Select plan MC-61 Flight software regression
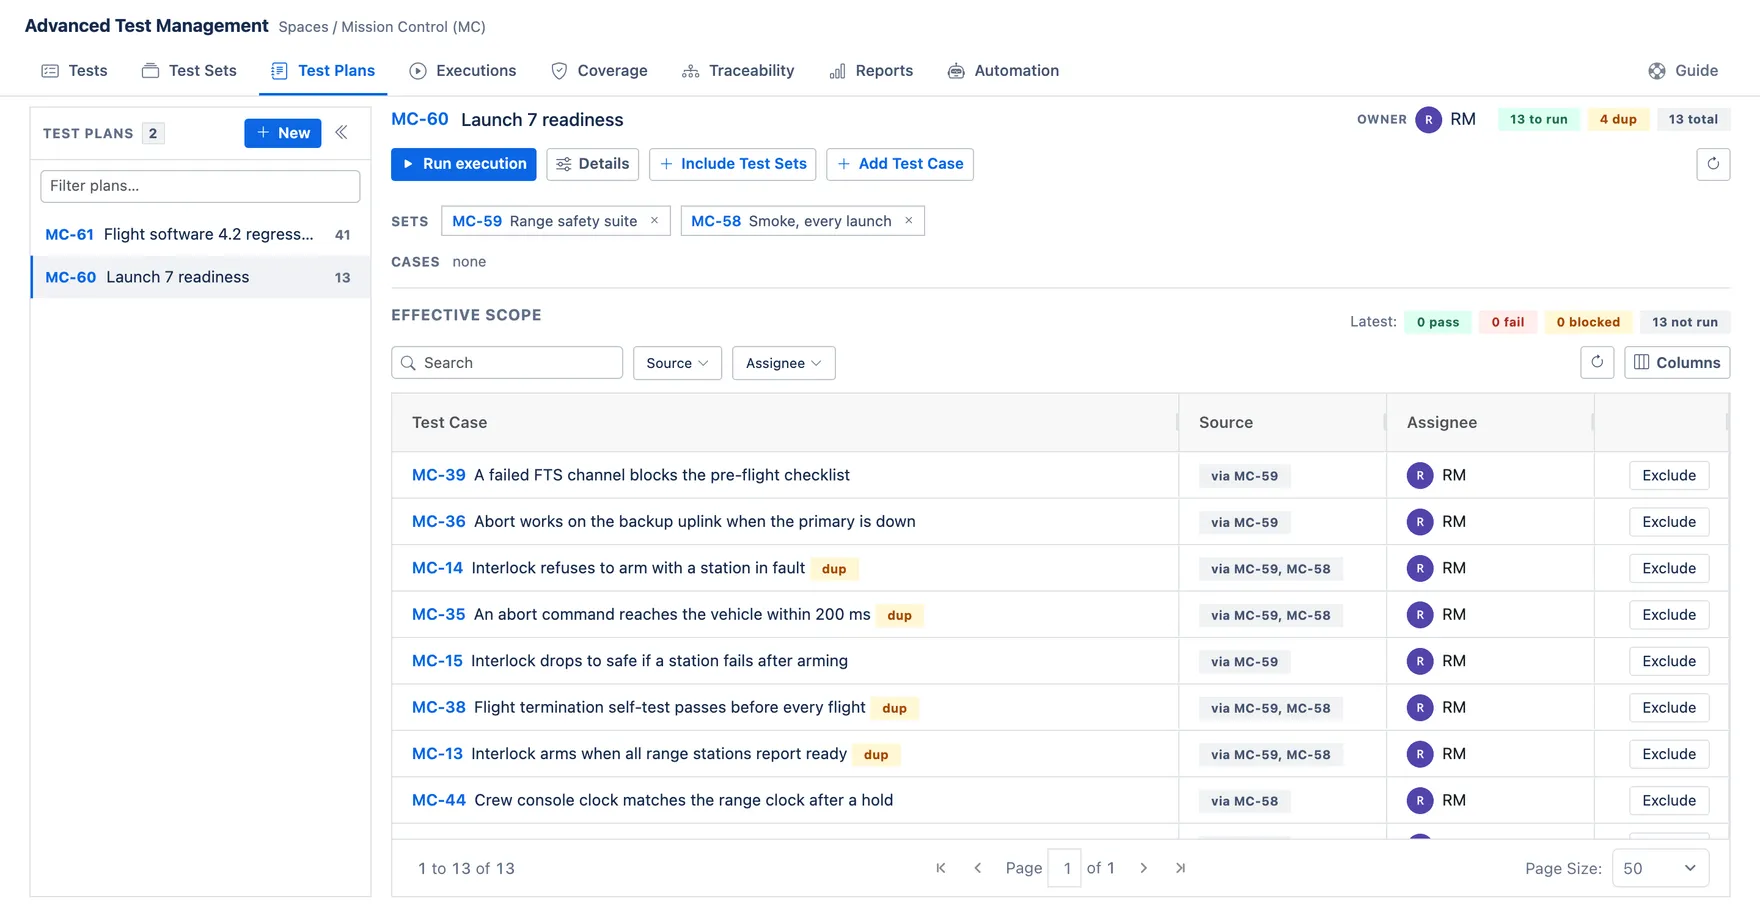This screenshot has width=1760, height=912. tap(200, 234)
